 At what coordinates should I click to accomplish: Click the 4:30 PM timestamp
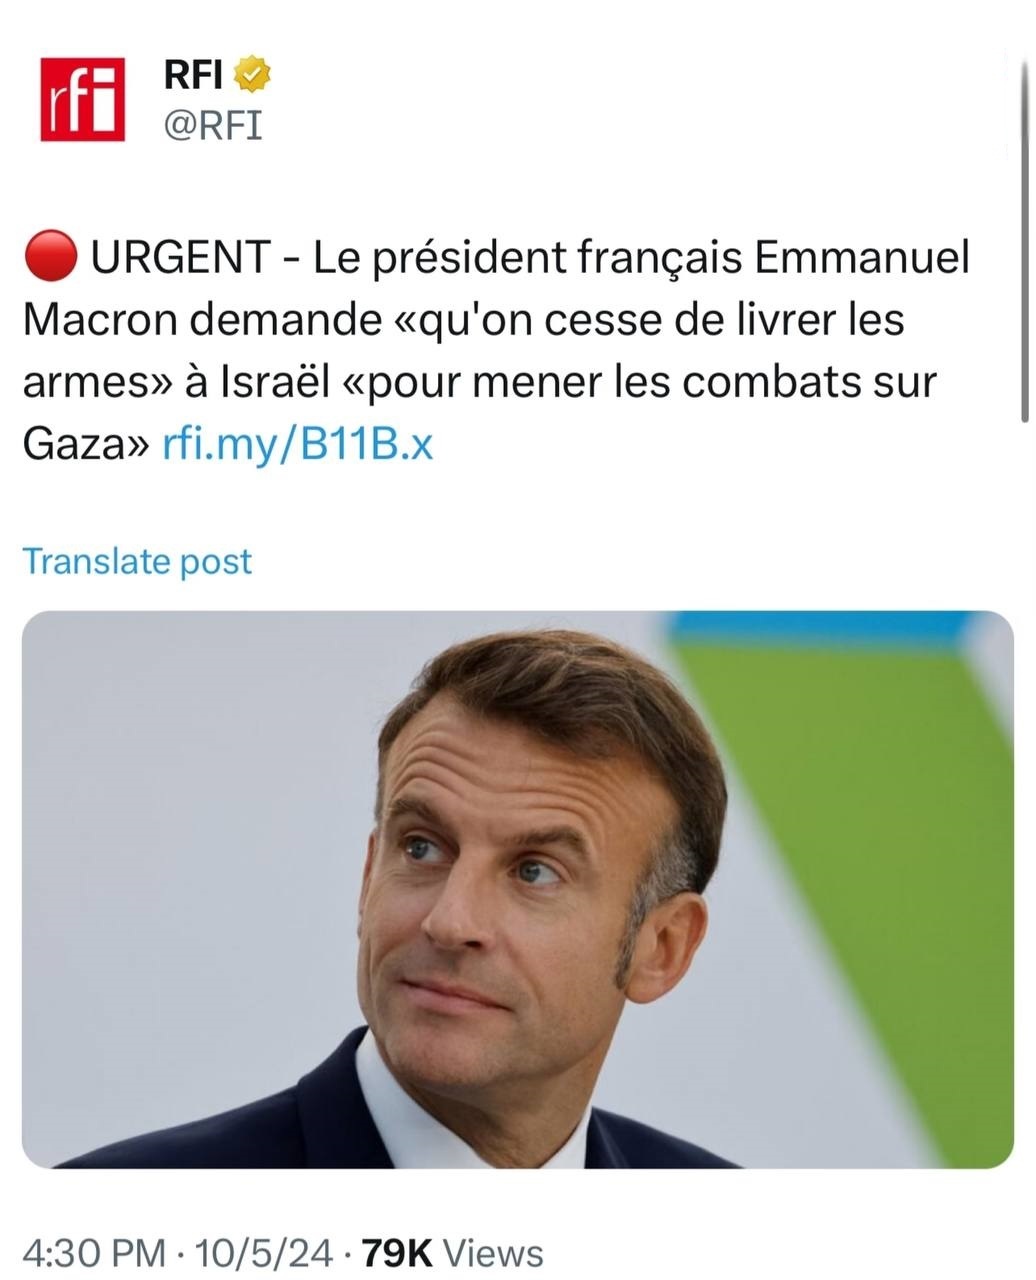(93, 1252)
